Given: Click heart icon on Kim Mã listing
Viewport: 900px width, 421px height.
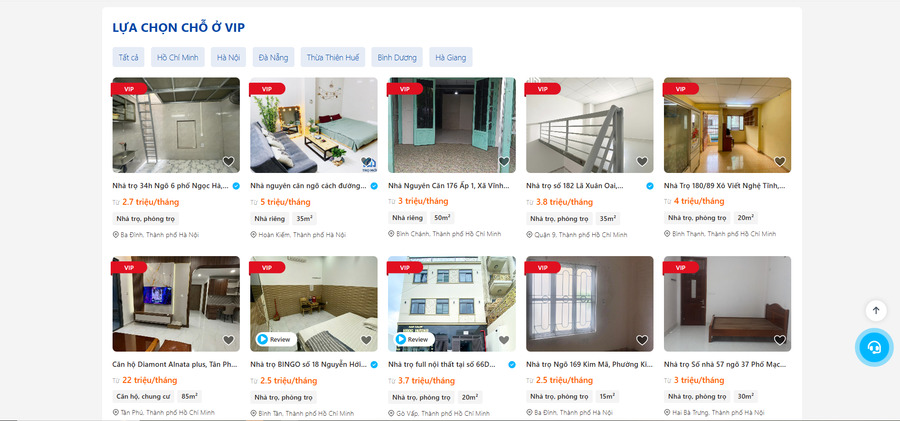Looking at the screenshot, I should coord(642,340).
